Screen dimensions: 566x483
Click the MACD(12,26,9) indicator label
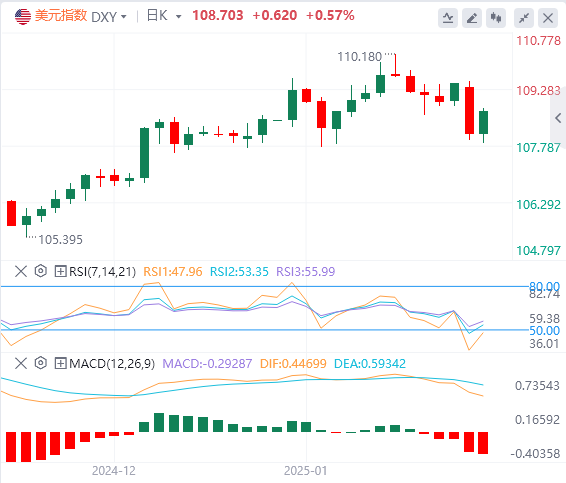point(112,364)
